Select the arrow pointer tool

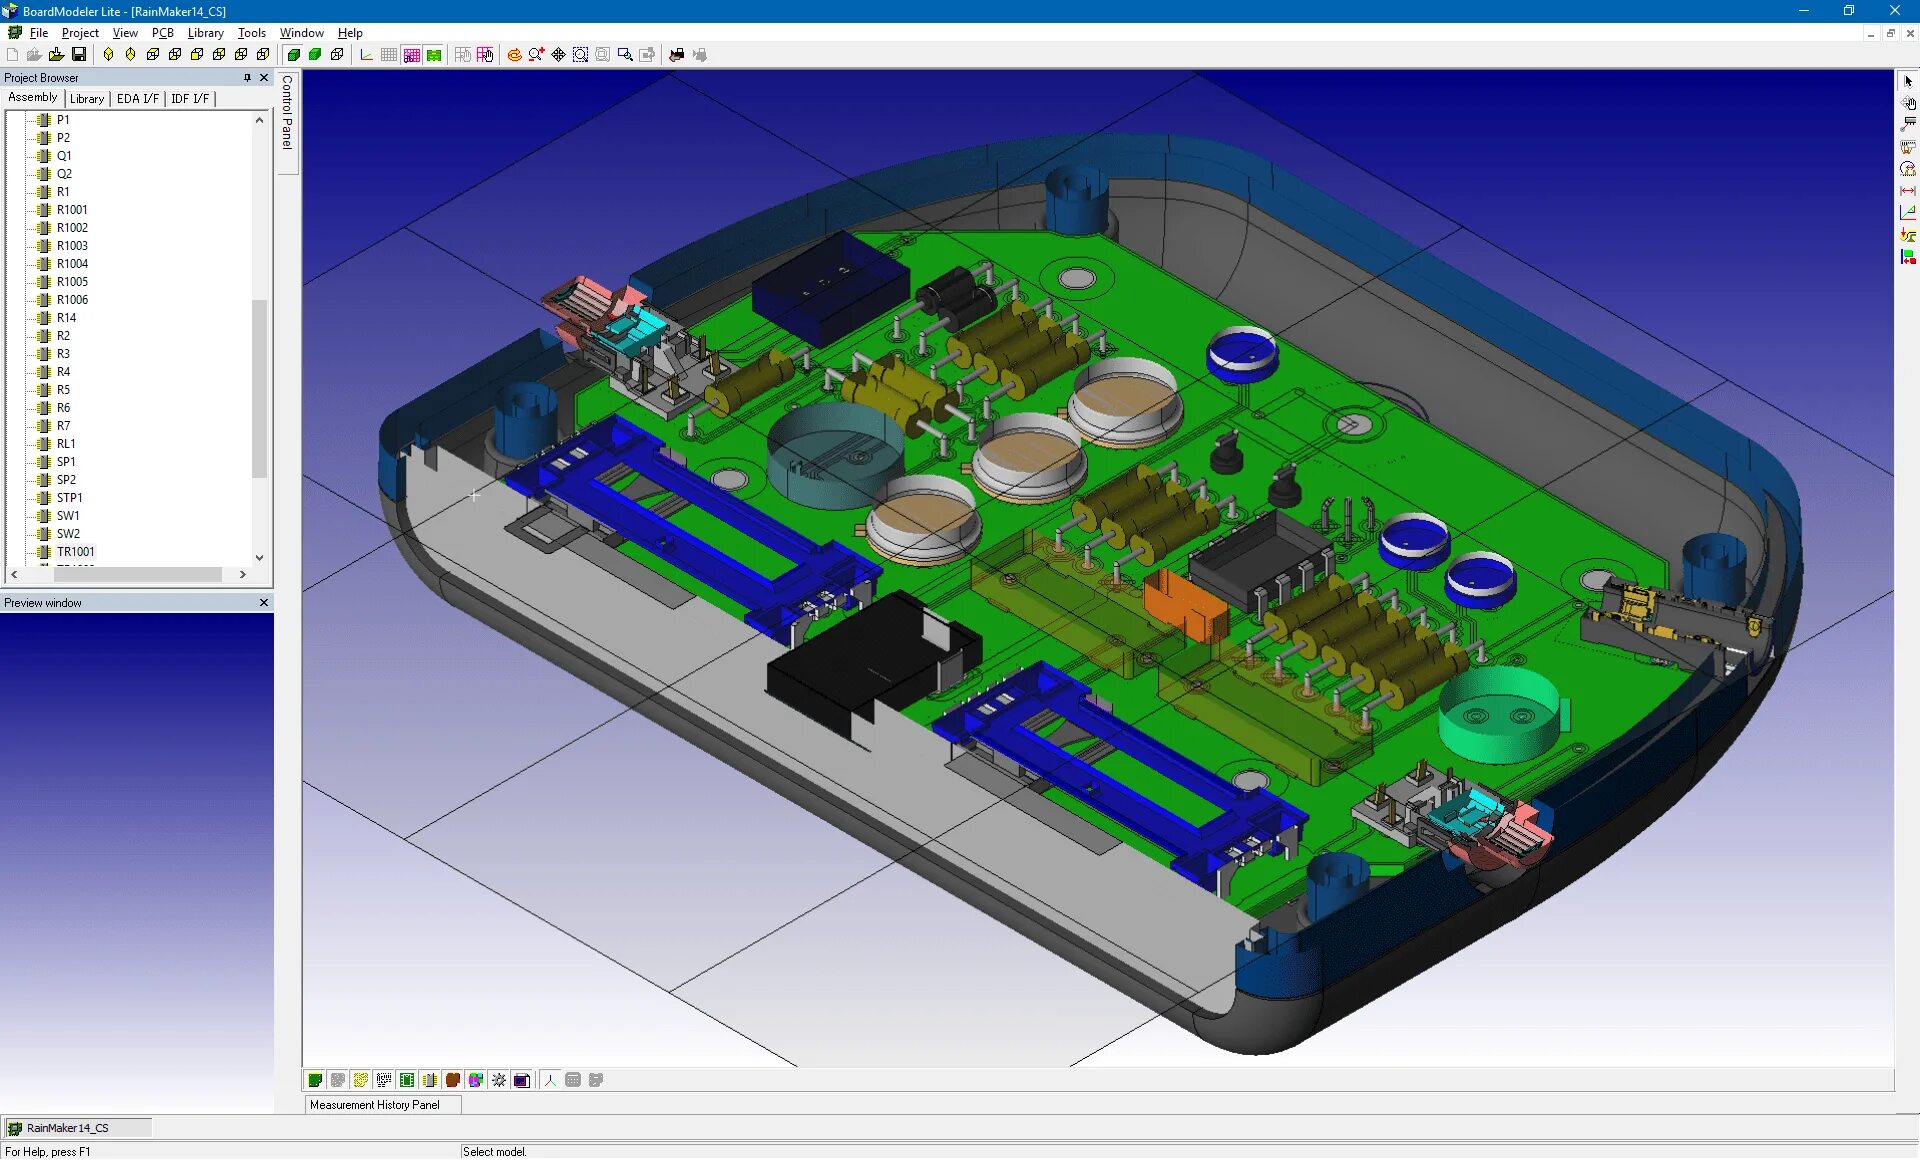[1908, 81]
